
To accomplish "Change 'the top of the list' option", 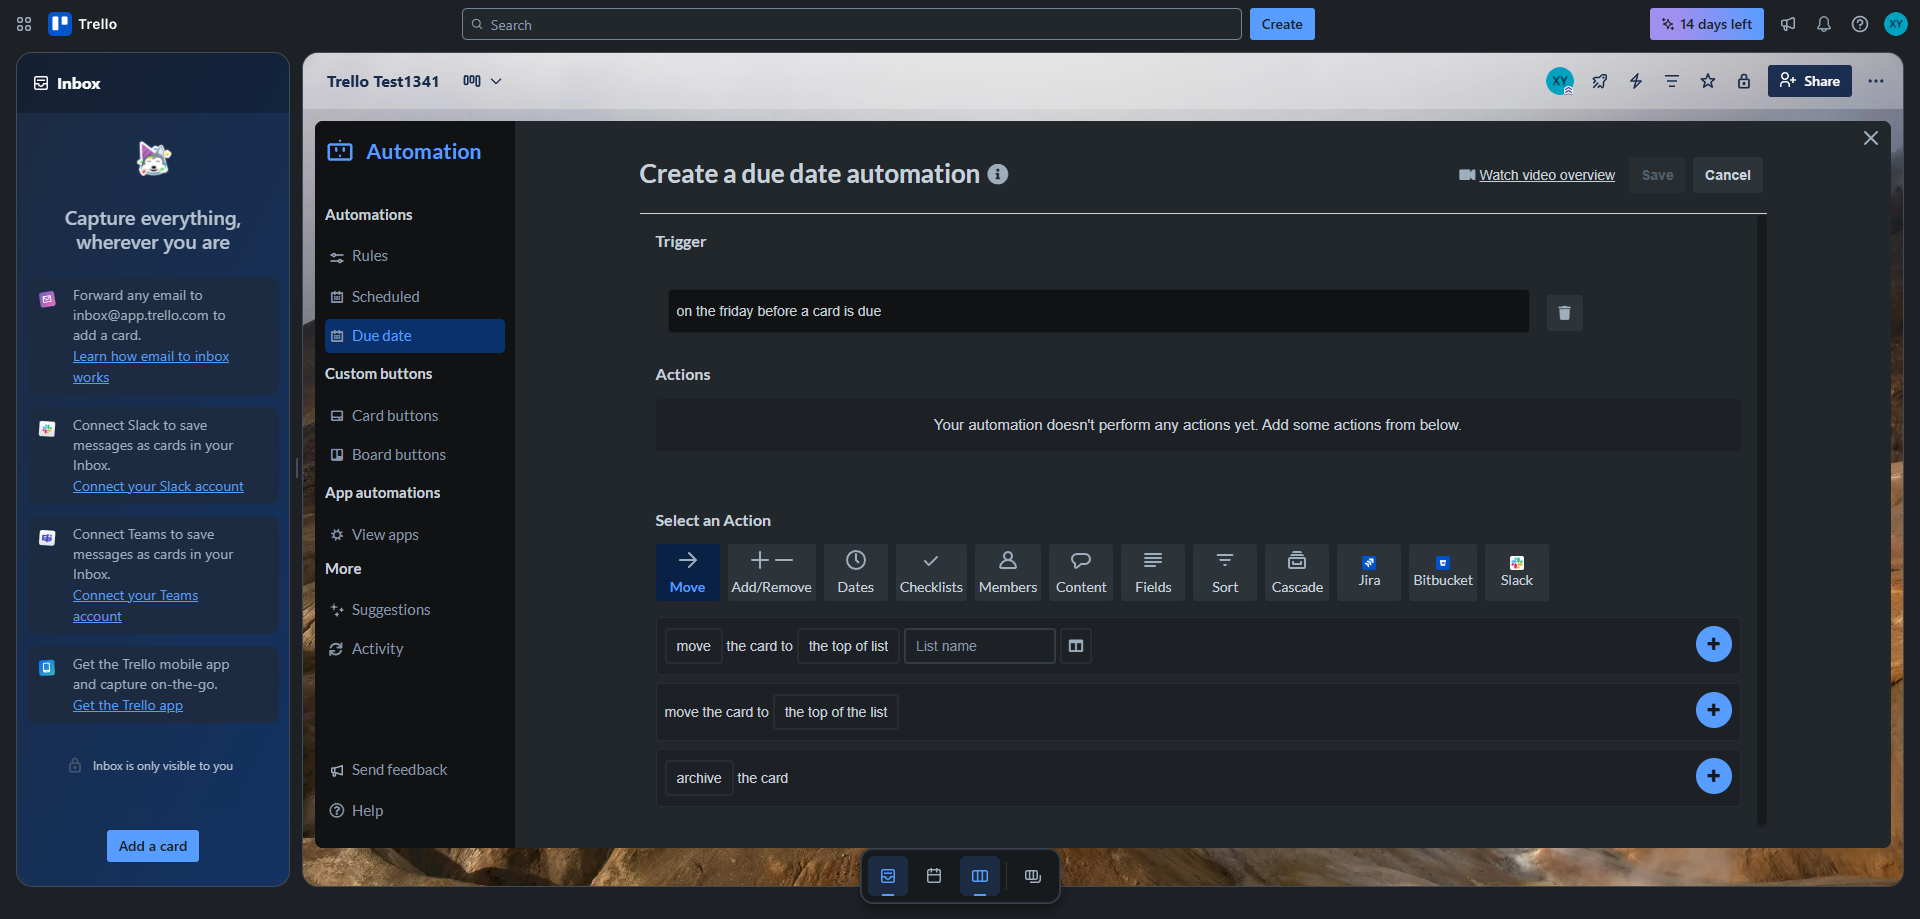I will 836,712.
